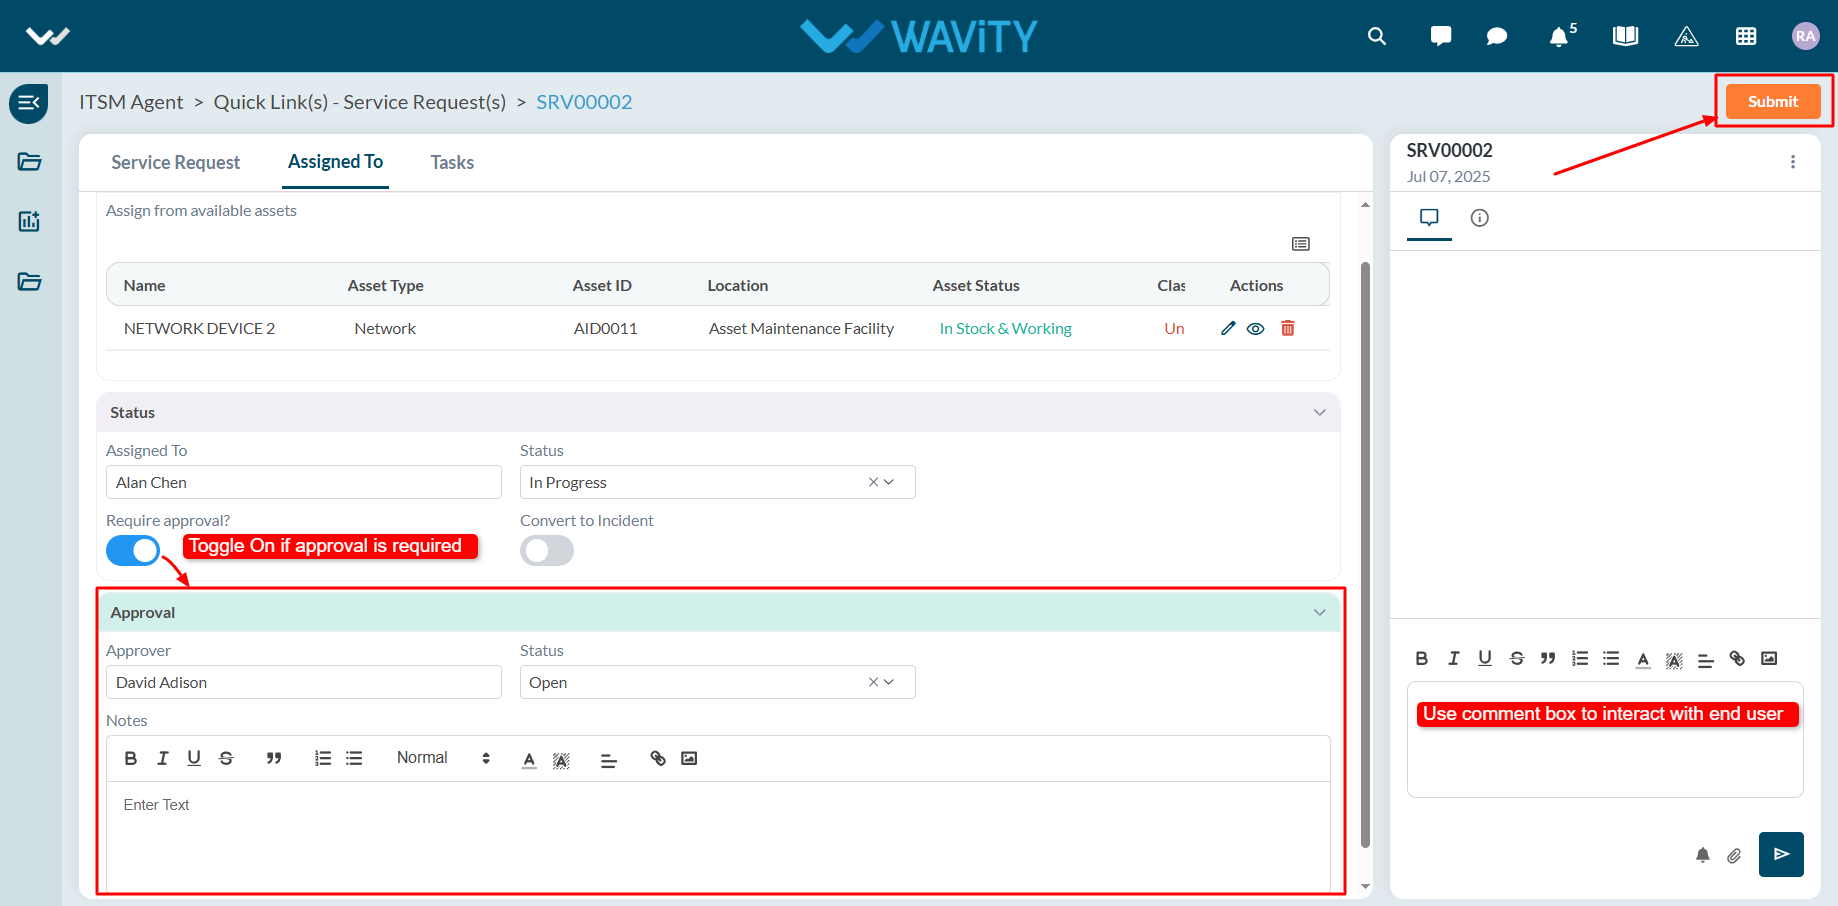View NETWORK DEVICE 2 with eye icon
Image resolution: width=1838 pixels, height=906 pixels.
(1256, 328)
